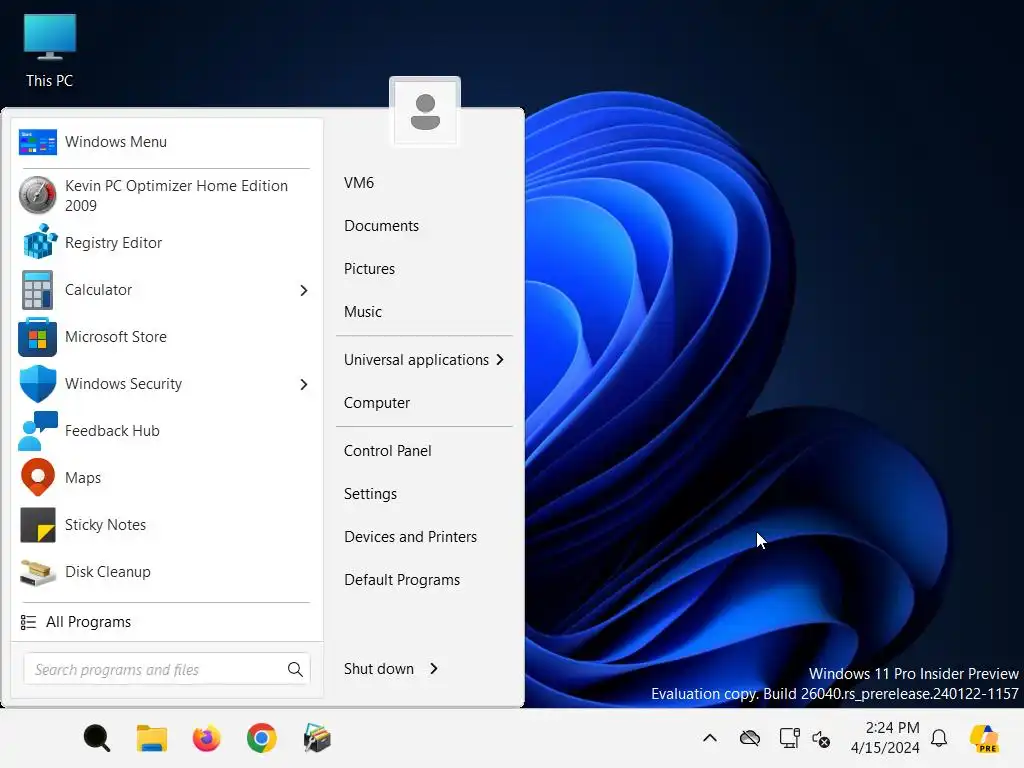Viewport: 1024px width, 768px height.
Task: Launch Disk Cleanup drive icon
Action: [38, 572]
